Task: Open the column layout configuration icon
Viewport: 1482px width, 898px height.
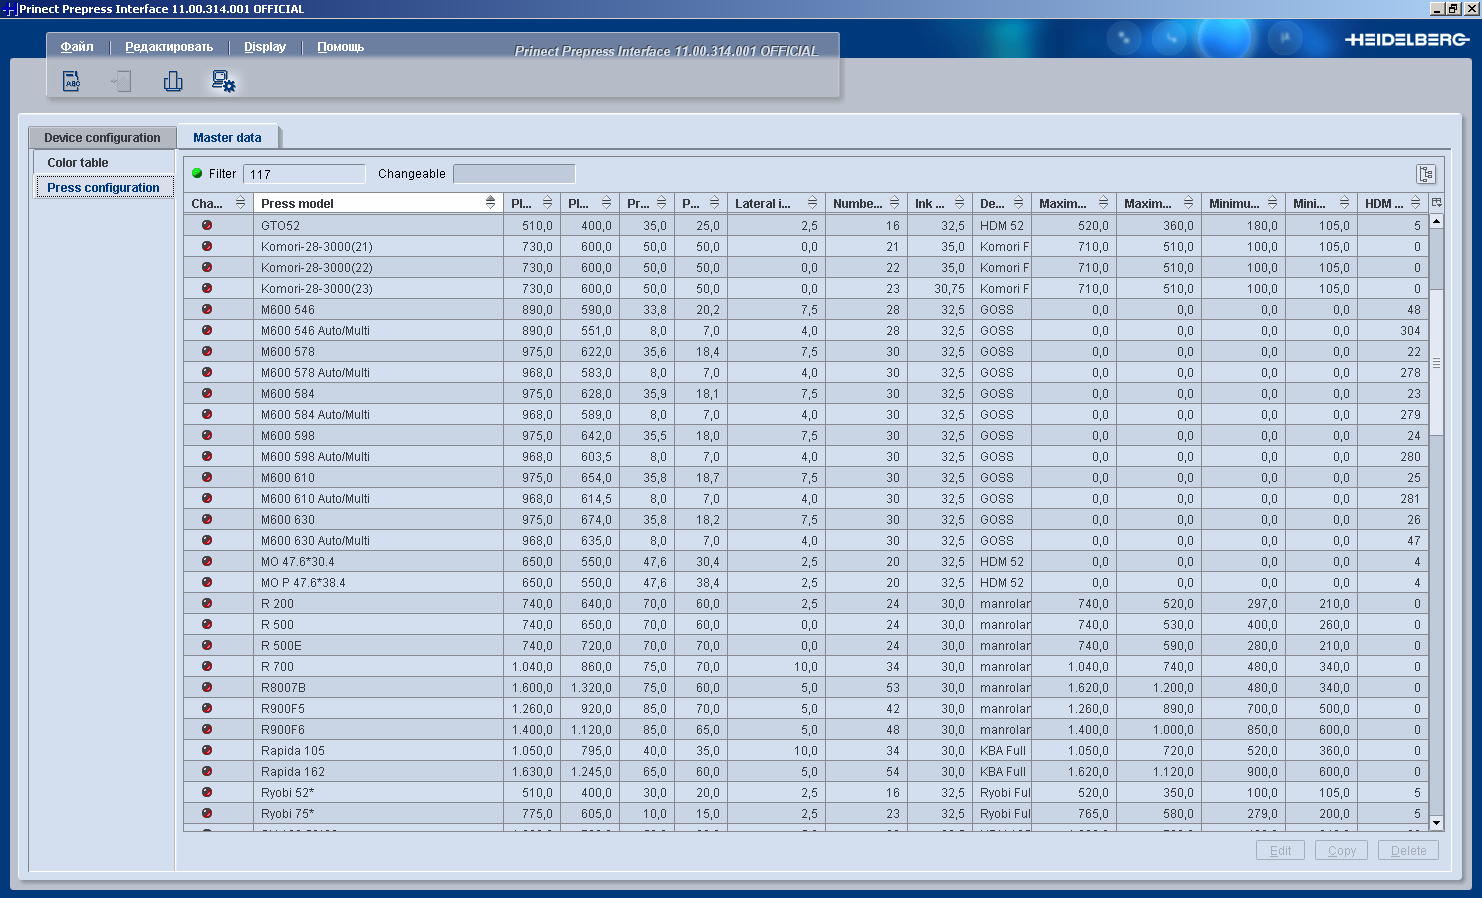Action: click(x=1426, y=174)
